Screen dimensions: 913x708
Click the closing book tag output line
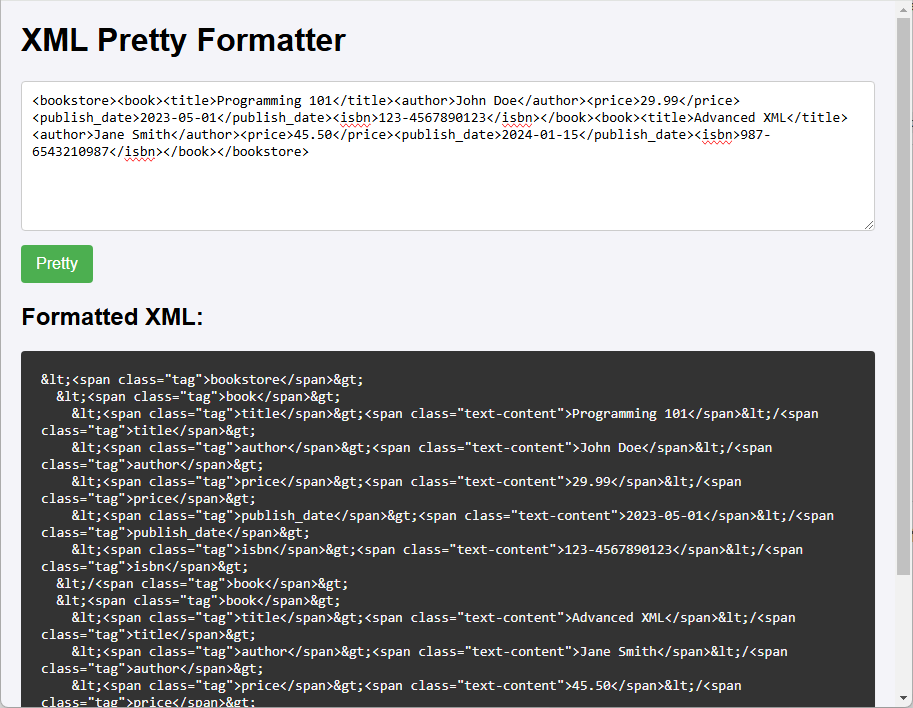[202, 583]
